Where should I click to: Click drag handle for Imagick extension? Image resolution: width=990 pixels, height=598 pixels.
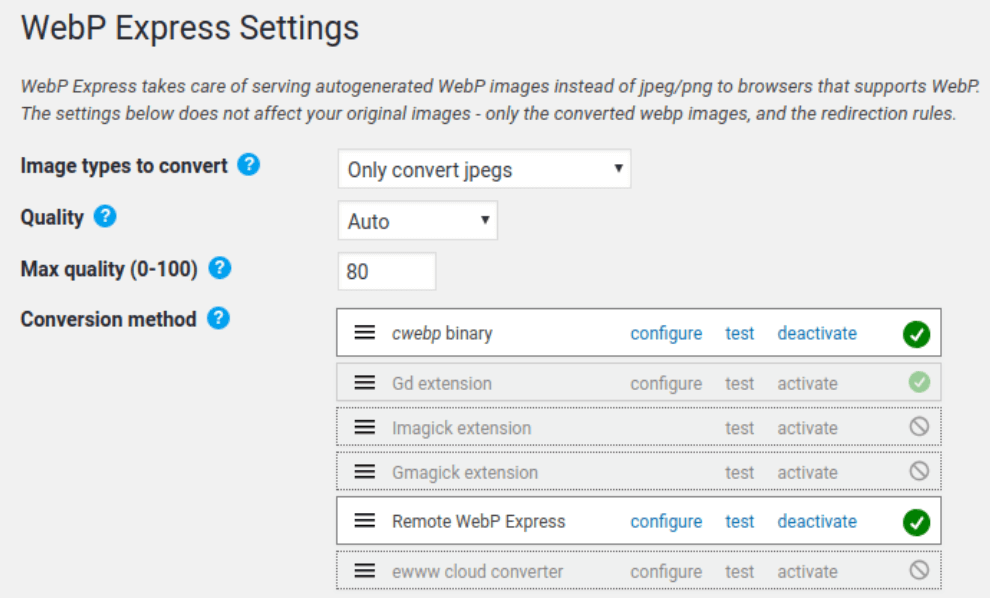click(365, 428)
